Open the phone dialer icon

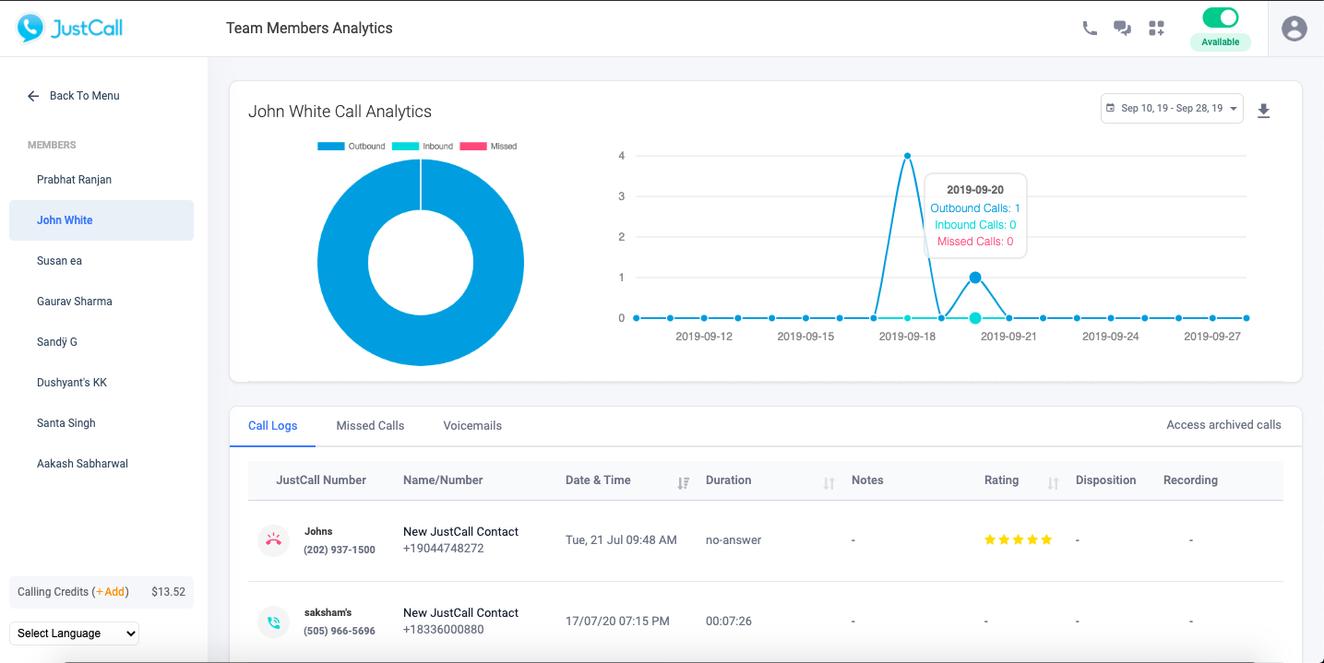(x=1090, y=28)
